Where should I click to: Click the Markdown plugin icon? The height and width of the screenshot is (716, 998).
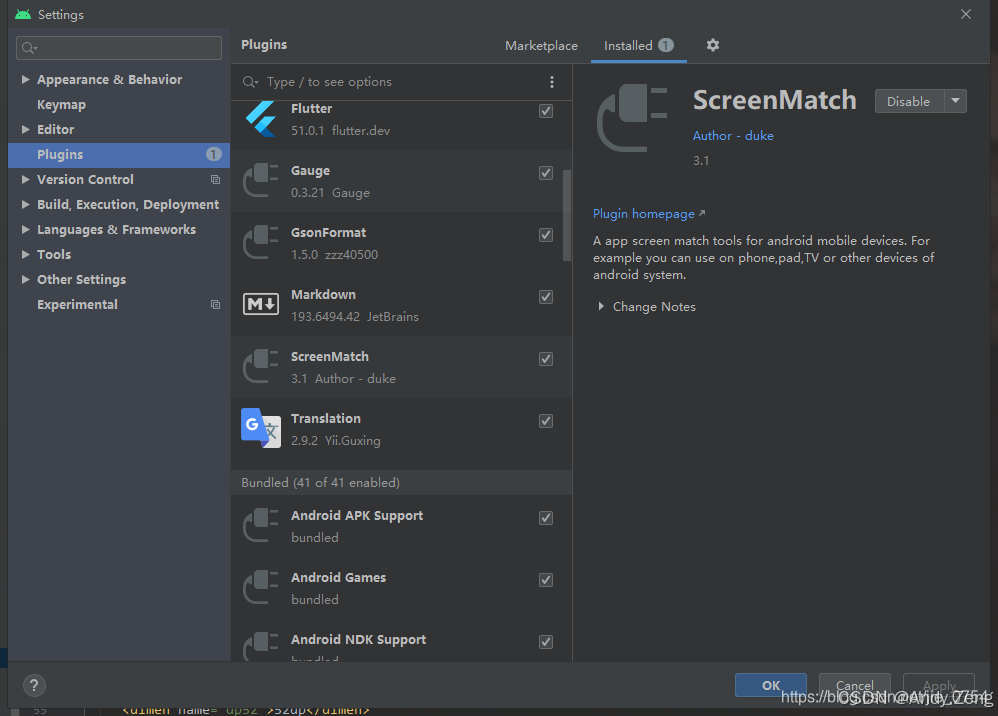260,304
